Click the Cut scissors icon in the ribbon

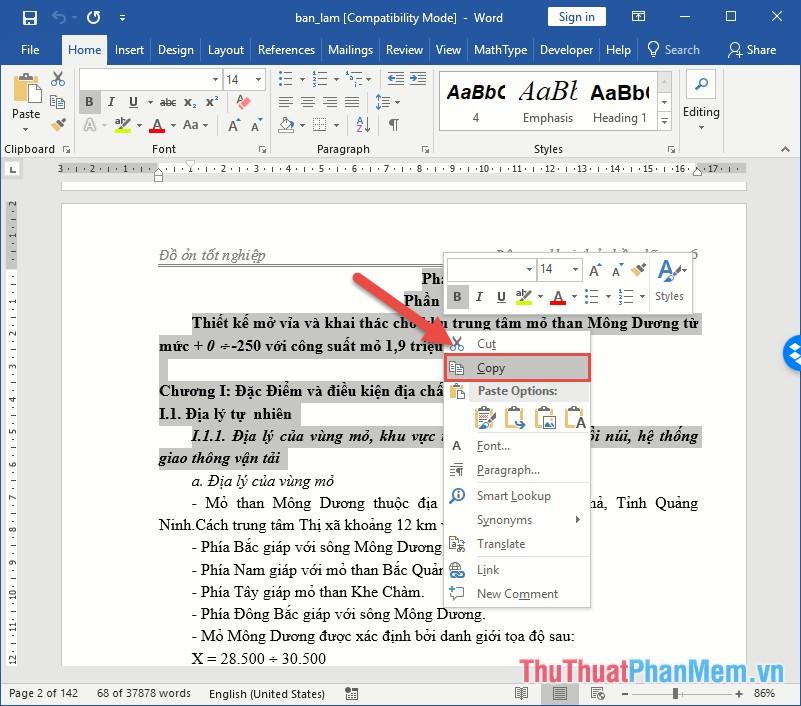tap(58, 79)
